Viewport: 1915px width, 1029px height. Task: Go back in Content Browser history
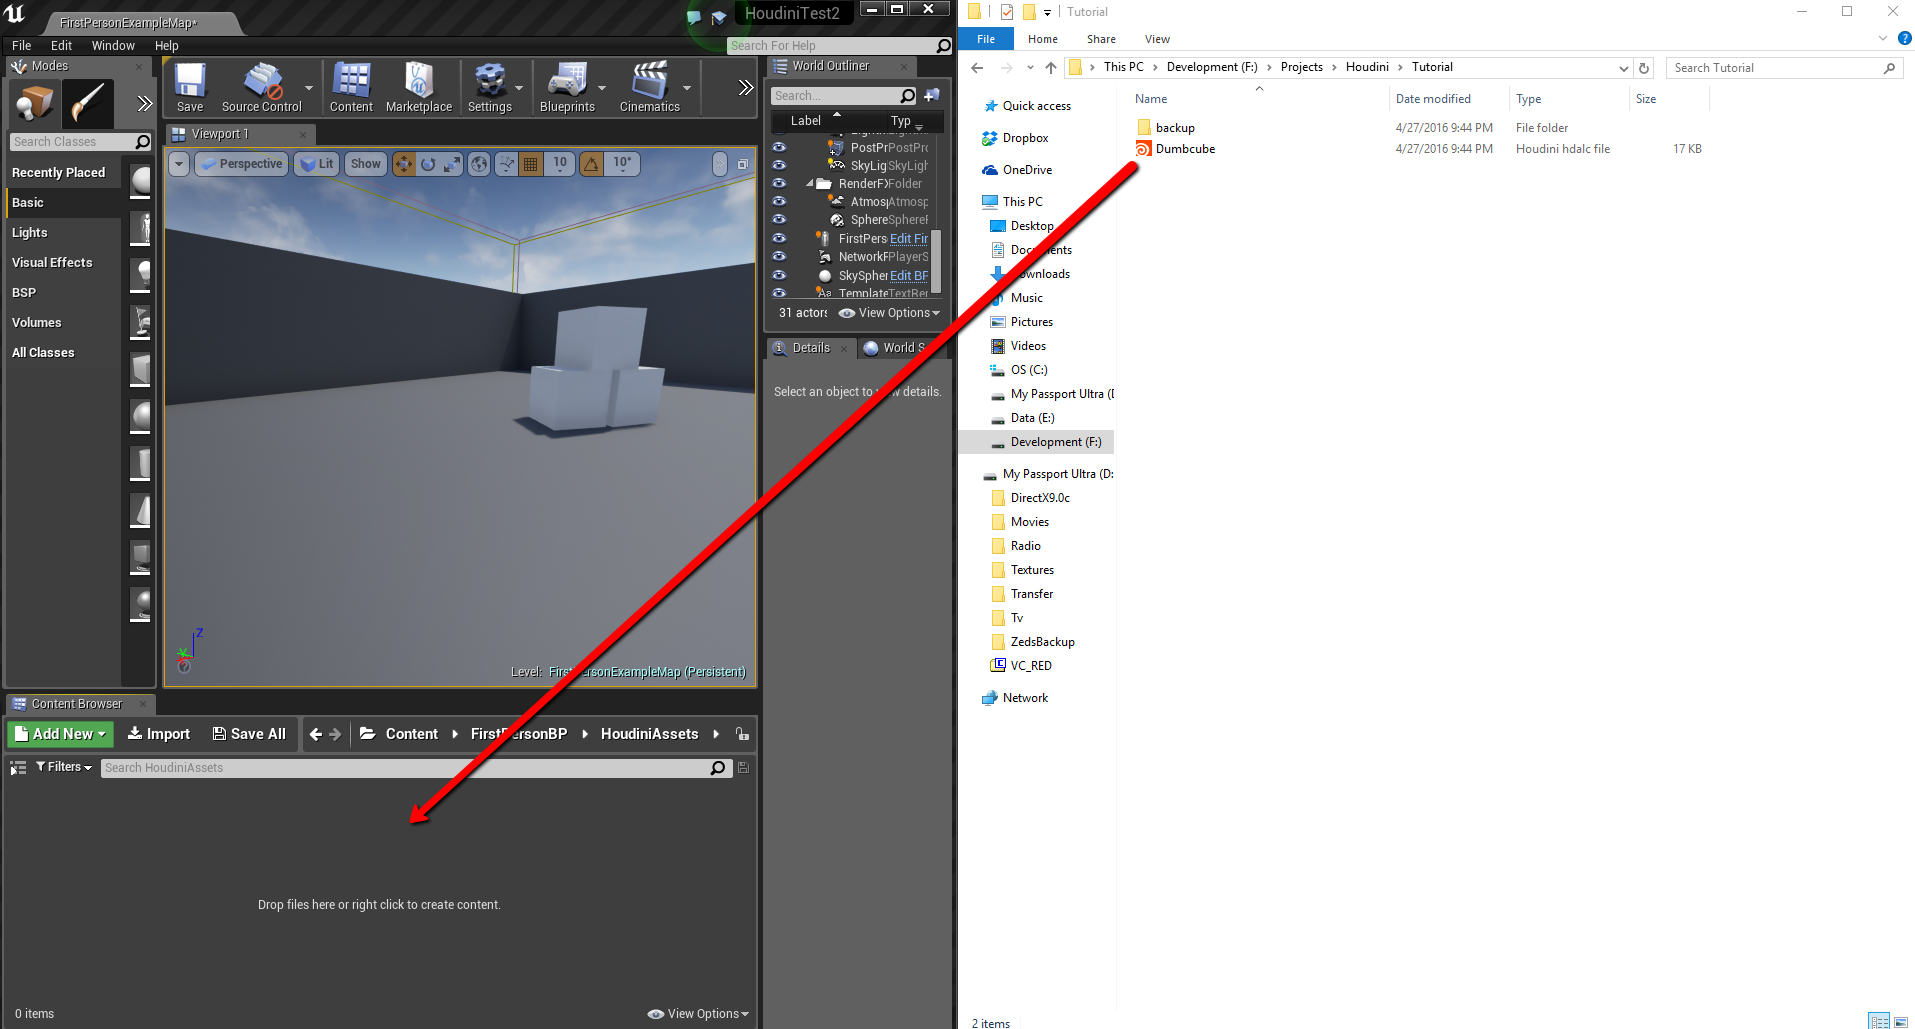pos(316,734)
